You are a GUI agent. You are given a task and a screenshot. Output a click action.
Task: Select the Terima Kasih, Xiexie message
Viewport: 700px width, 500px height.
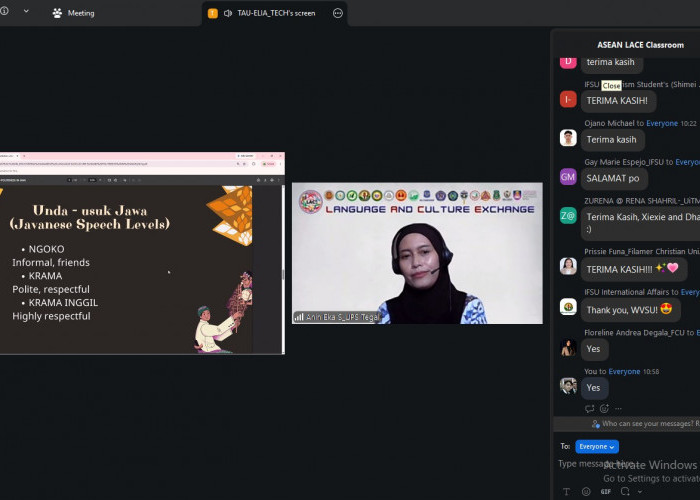[641, 223]
